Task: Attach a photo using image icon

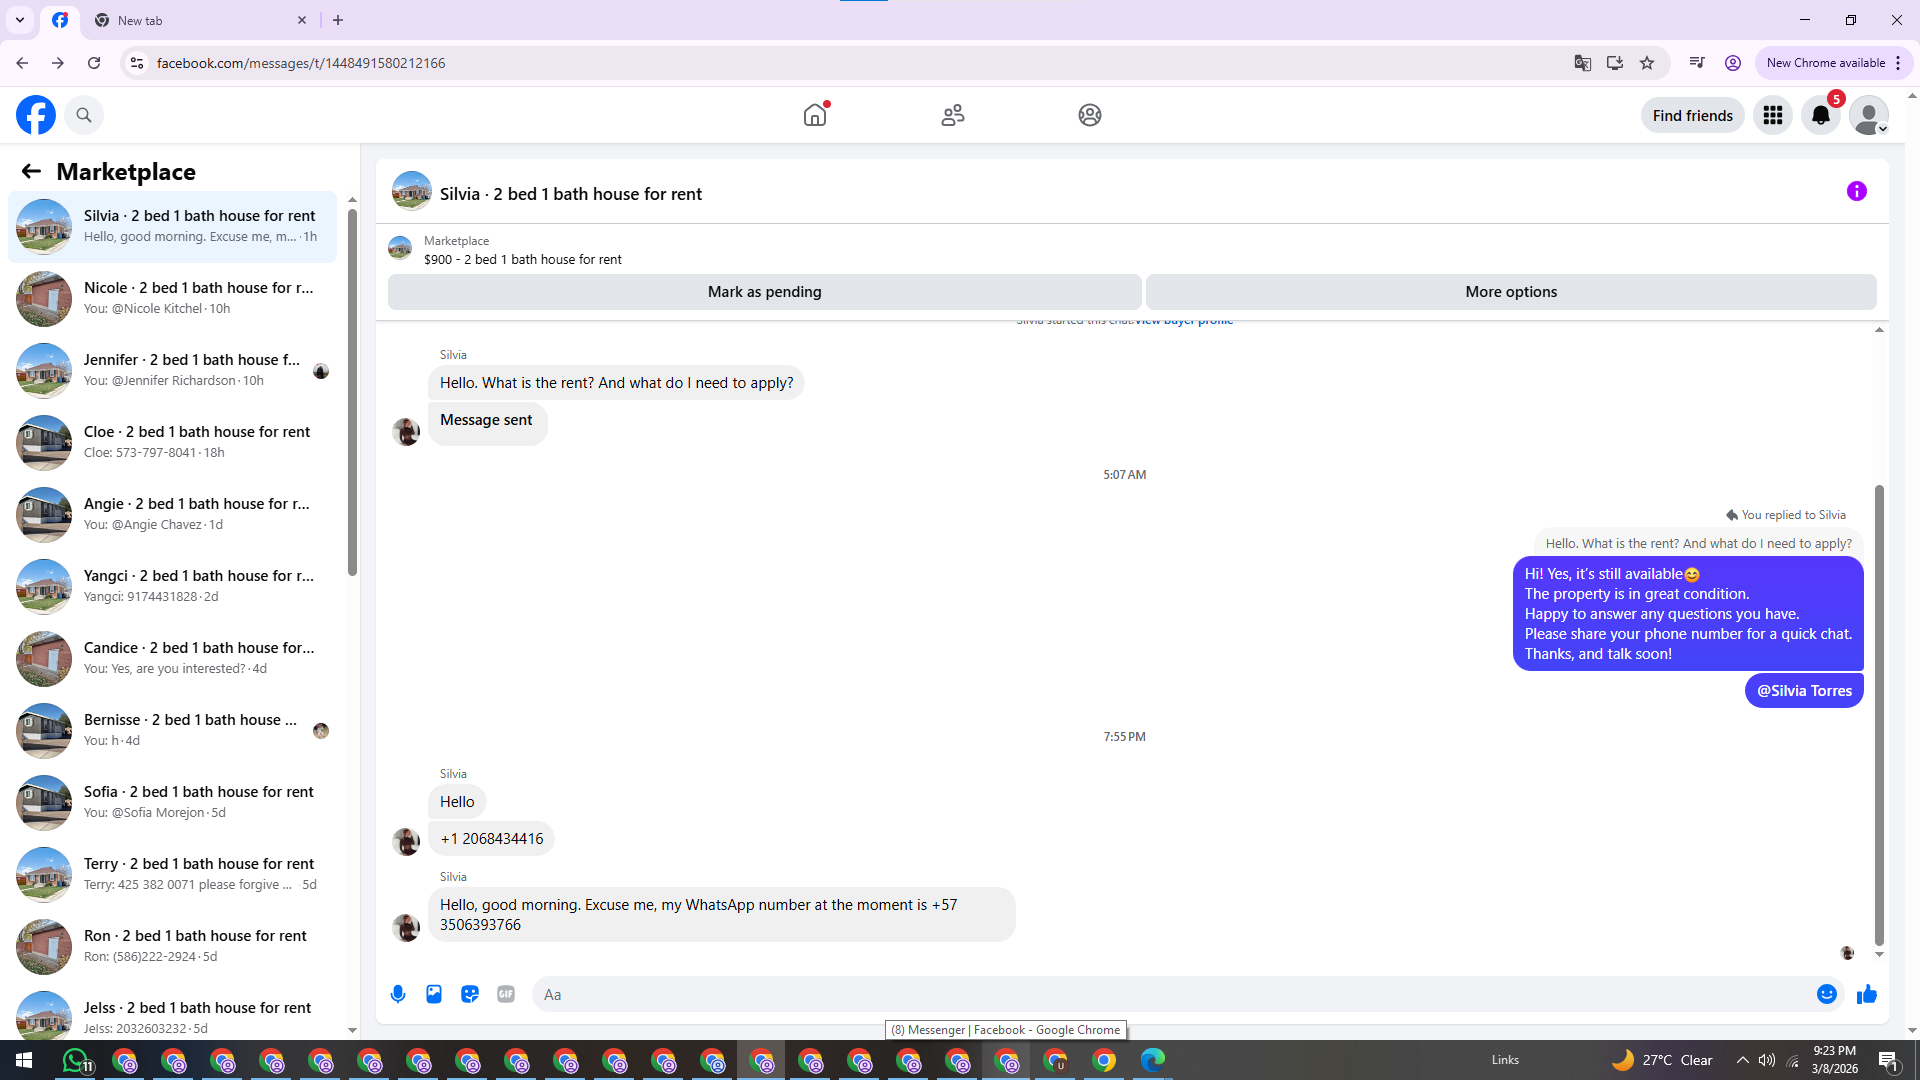Action: coord(434,994)
